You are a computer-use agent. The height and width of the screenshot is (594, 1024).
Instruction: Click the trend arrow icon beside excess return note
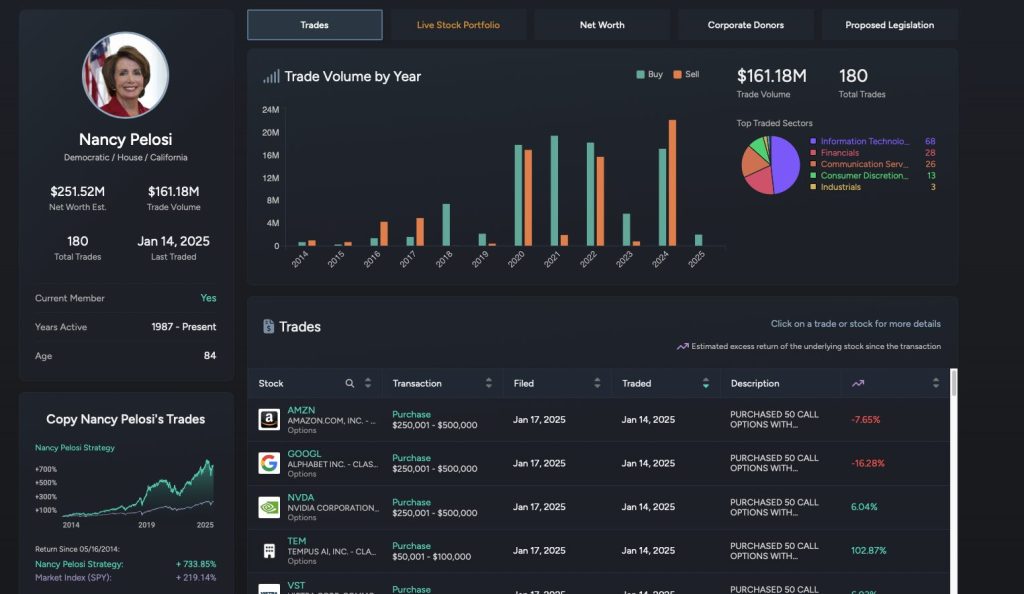(x=682, y=347)
